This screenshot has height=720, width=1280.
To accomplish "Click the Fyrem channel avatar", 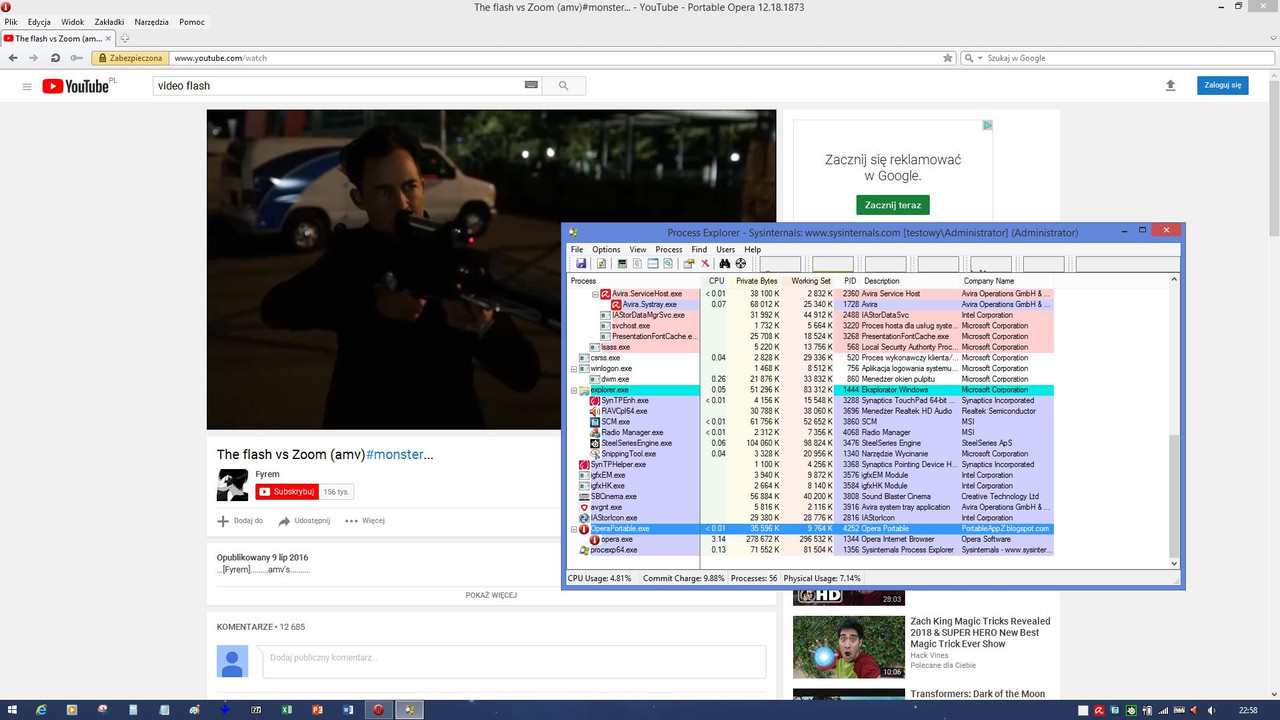I will tap(232, 485).
